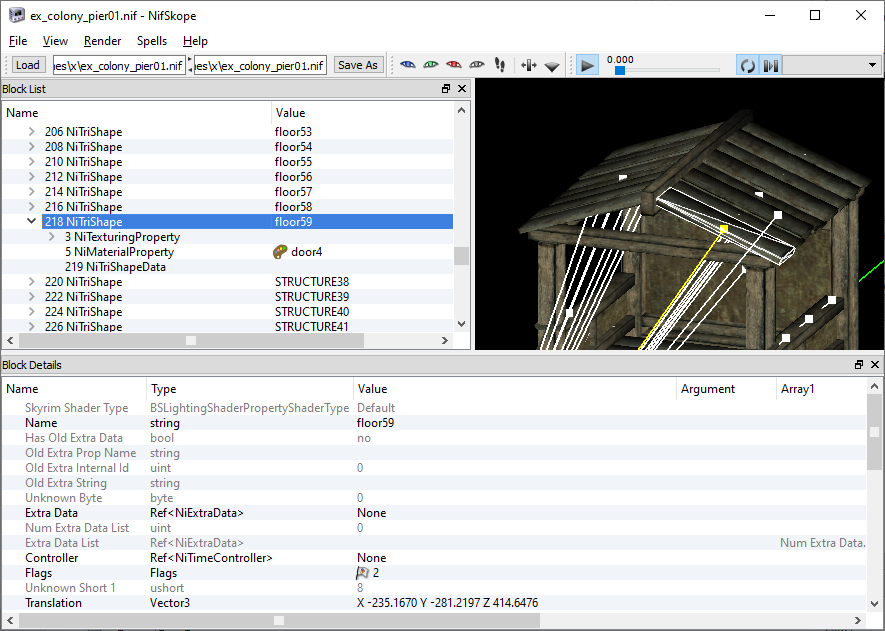This screenshot has width=885, height=631.
Task: Click the footprints Walk view icon
Action: click(x=500, y=65)
